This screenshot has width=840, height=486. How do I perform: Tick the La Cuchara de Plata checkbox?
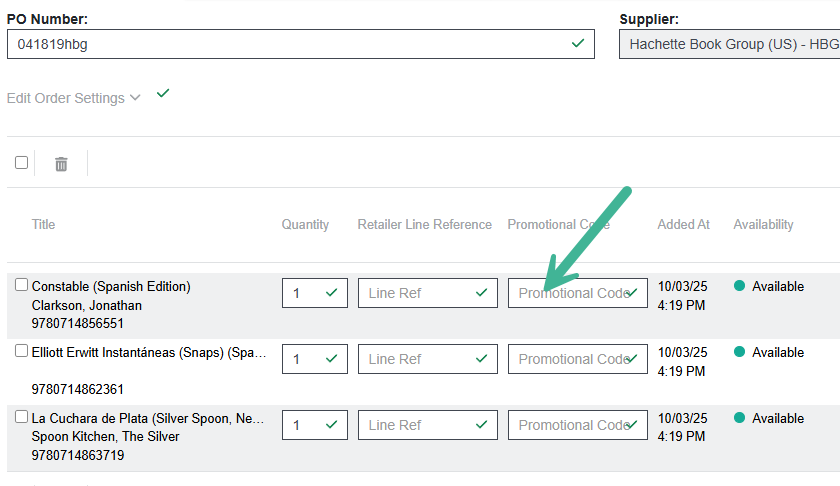coord(21,417)
